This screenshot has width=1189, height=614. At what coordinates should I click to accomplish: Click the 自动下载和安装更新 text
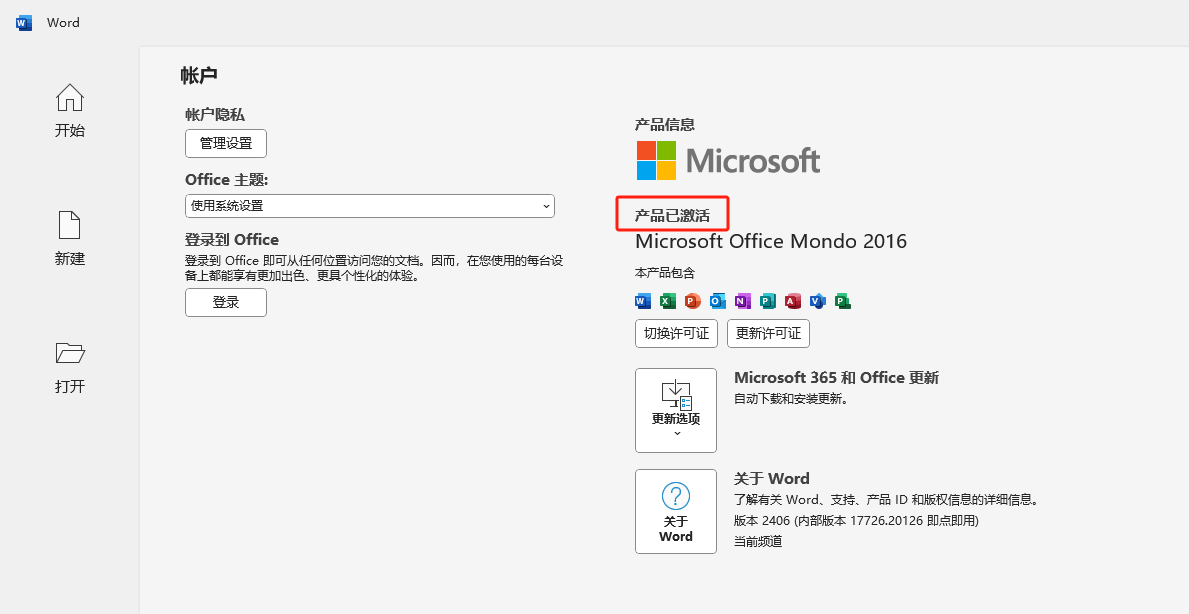tap(791, 399)
